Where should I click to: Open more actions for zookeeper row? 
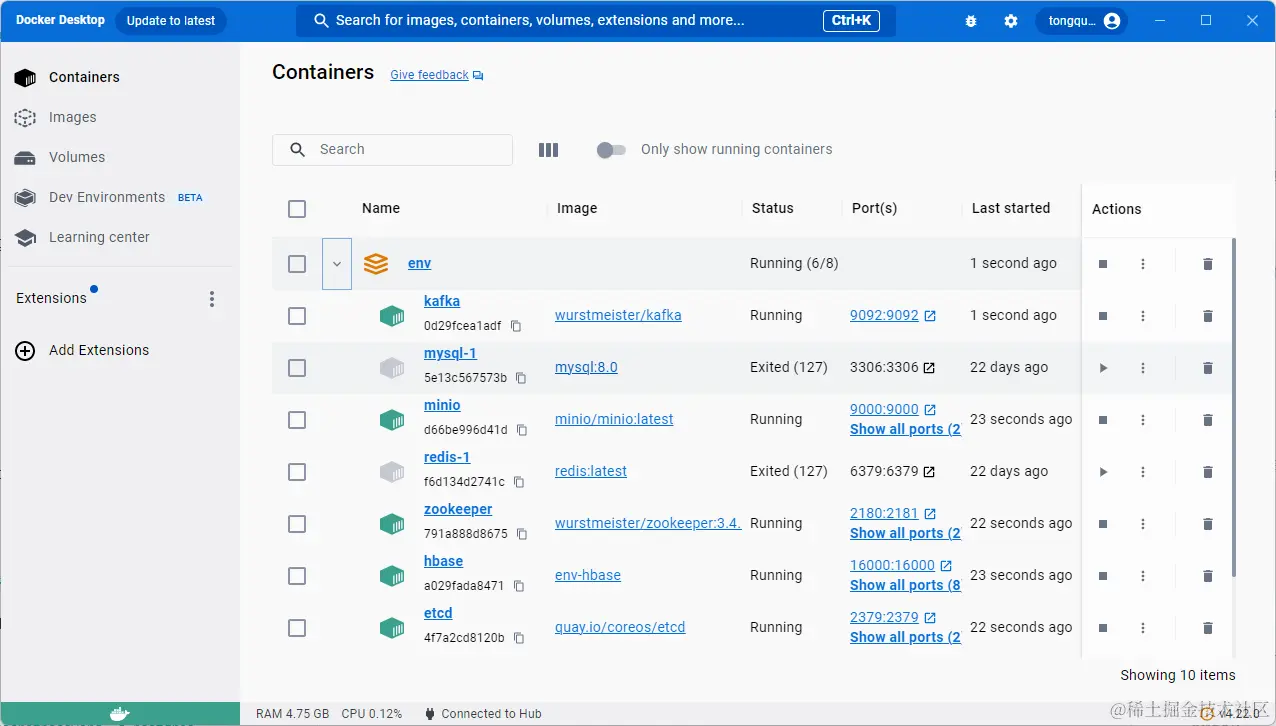point(1143,524)
